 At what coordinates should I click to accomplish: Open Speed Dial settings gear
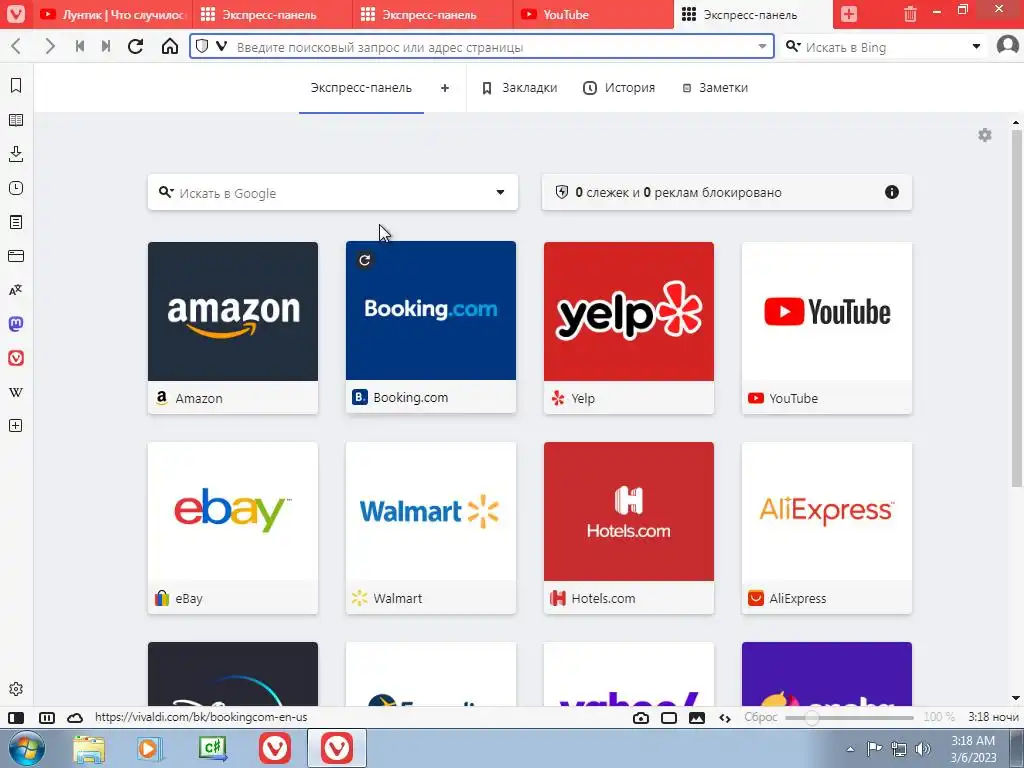point(985,135)
